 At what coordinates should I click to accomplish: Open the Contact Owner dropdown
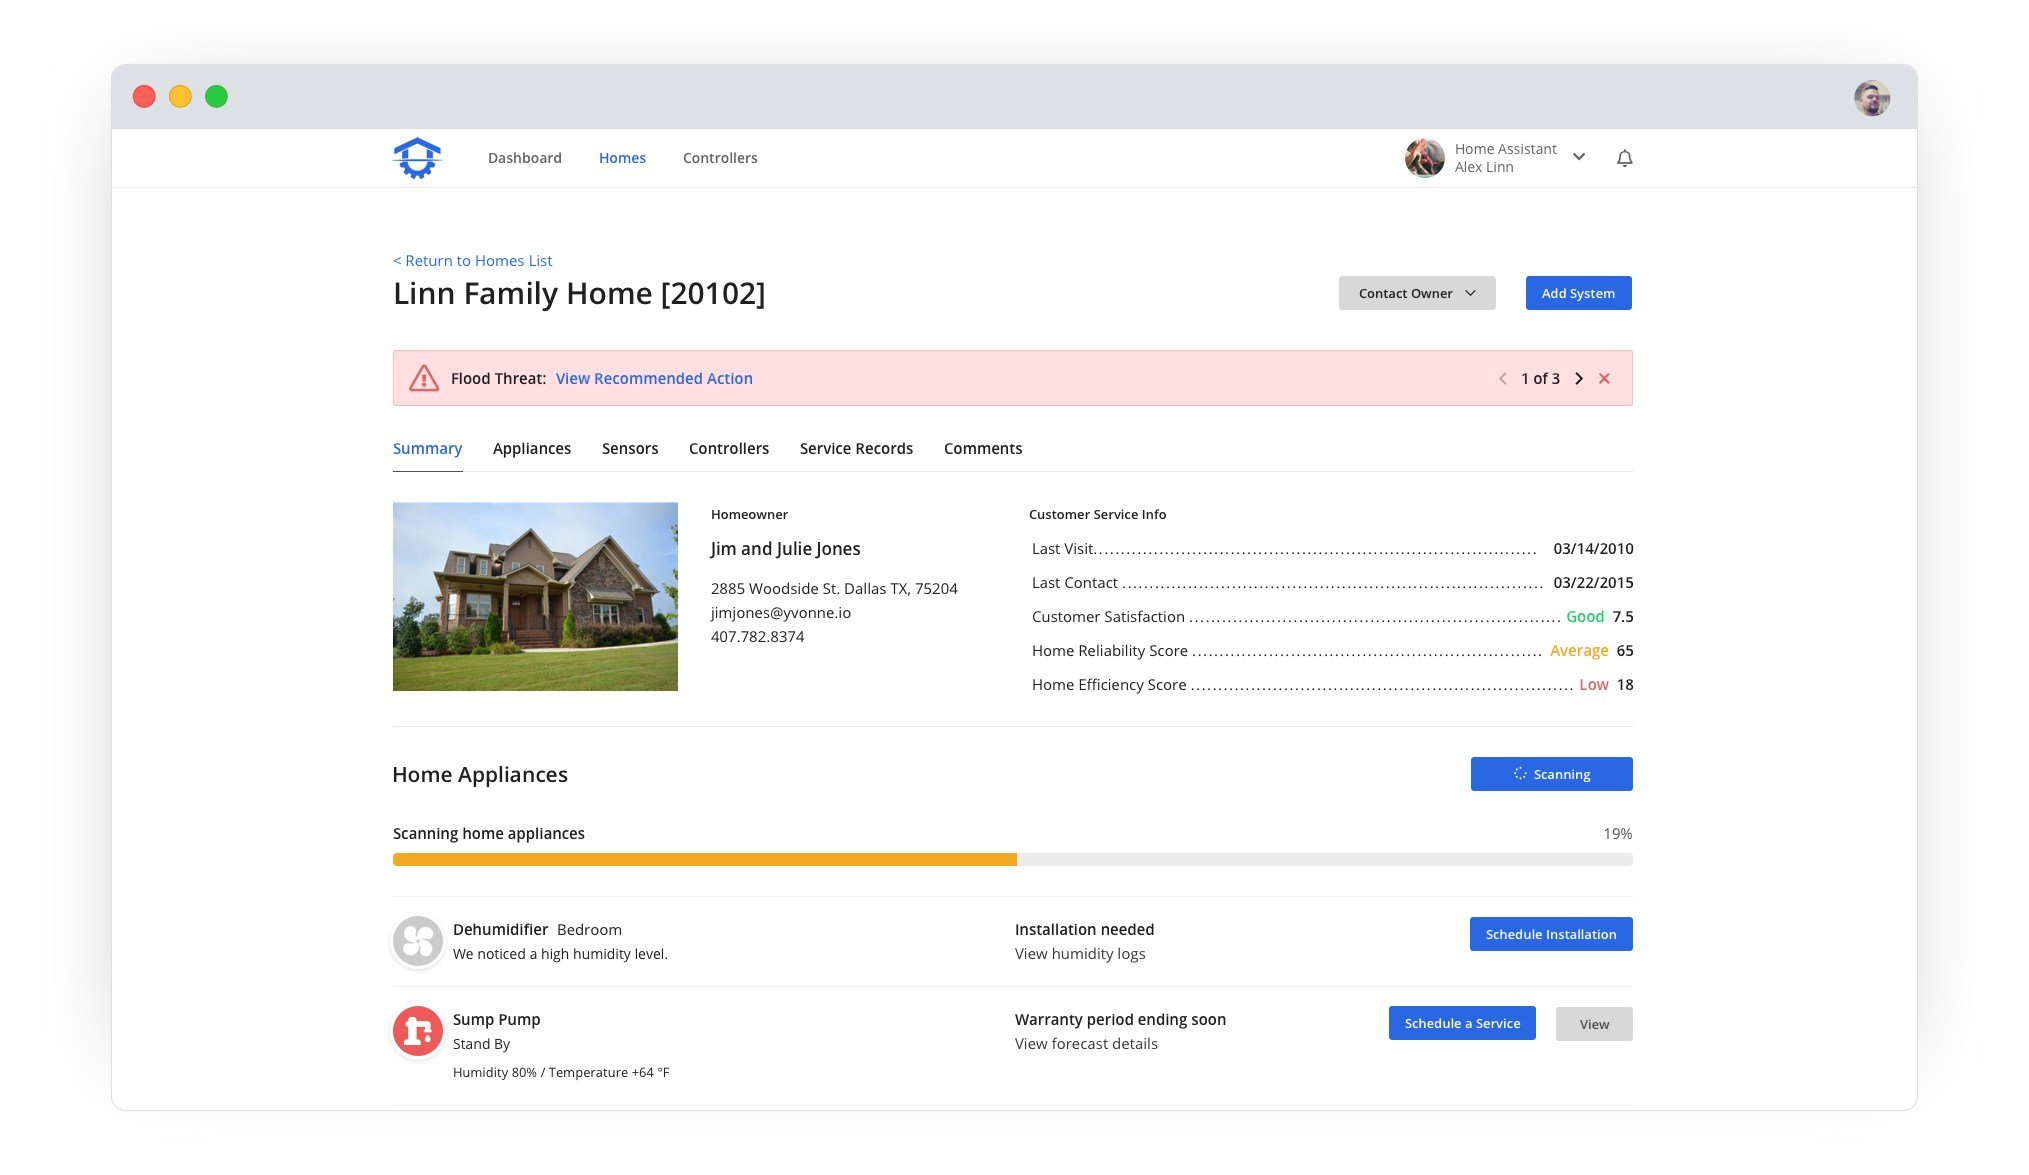pos(1417,293)
